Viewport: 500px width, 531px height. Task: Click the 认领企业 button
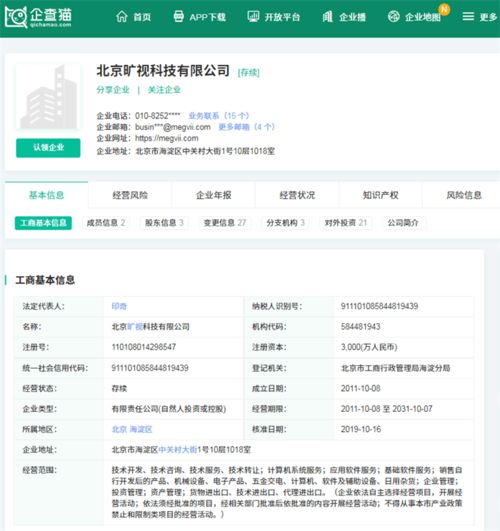[48, 148]
